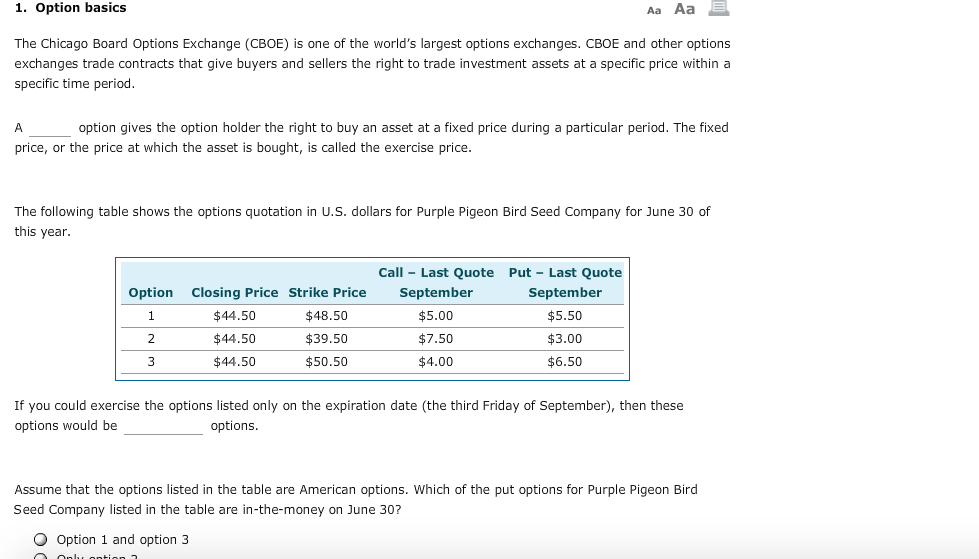
Task: Click the 'Closing Price' column header
Action: [x=235, y=292]
